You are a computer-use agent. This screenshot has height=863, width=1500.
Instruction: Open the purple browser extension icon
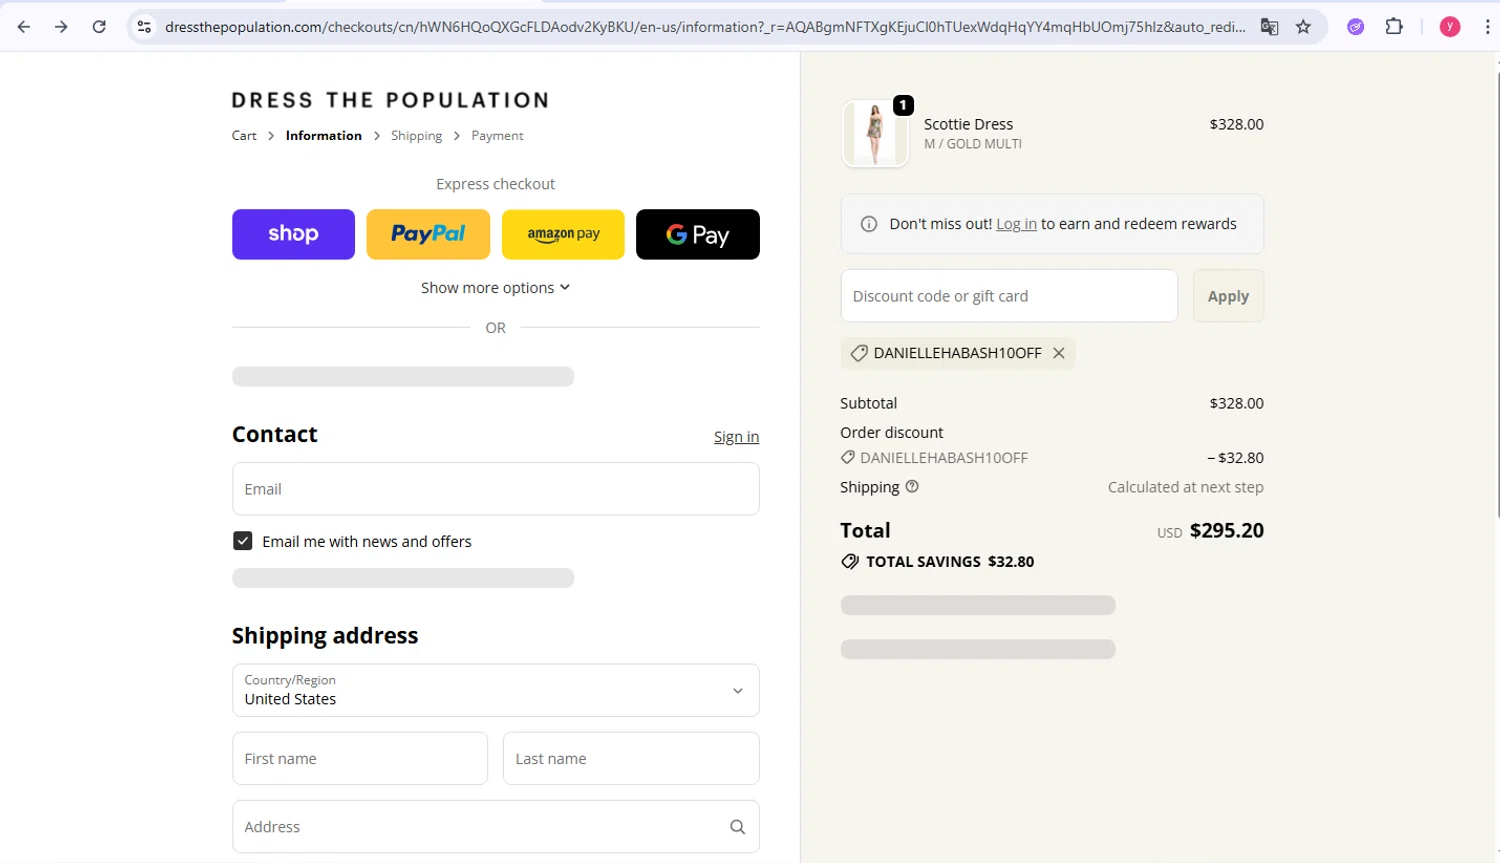click(x=1356, y=27)
